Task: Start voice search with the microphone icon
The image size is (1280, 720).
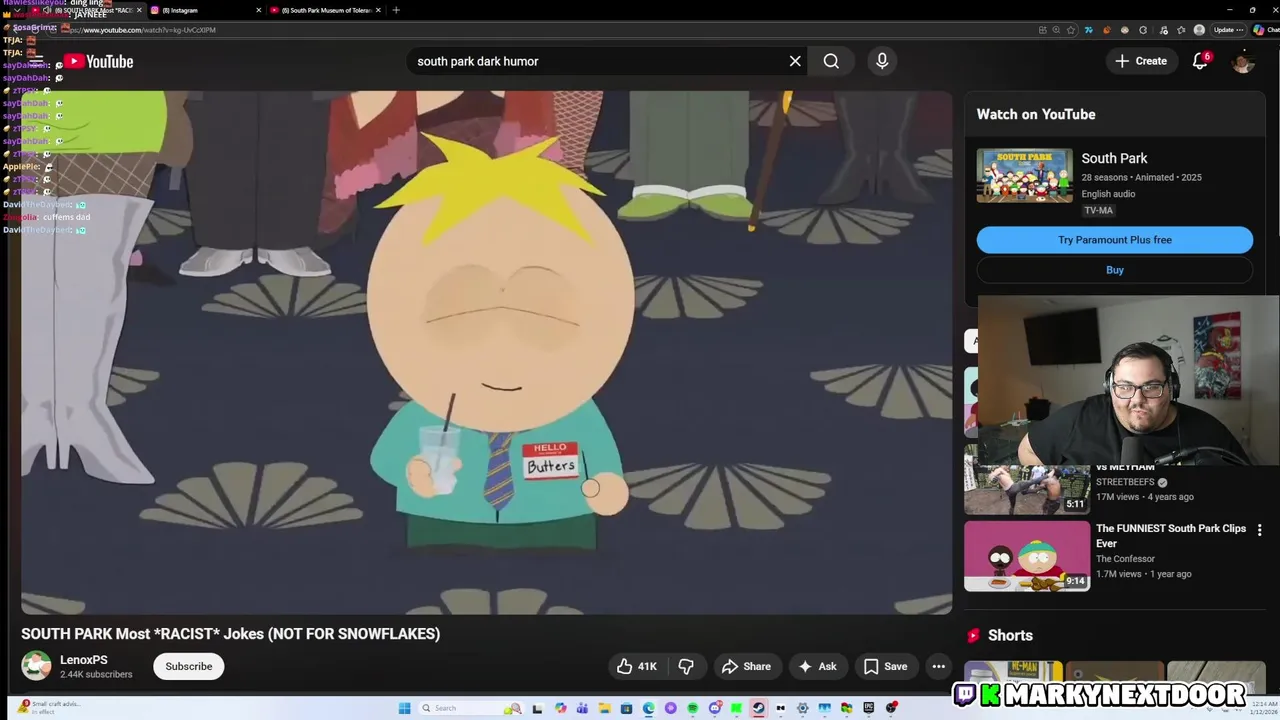Action: [x=882, y=61]
